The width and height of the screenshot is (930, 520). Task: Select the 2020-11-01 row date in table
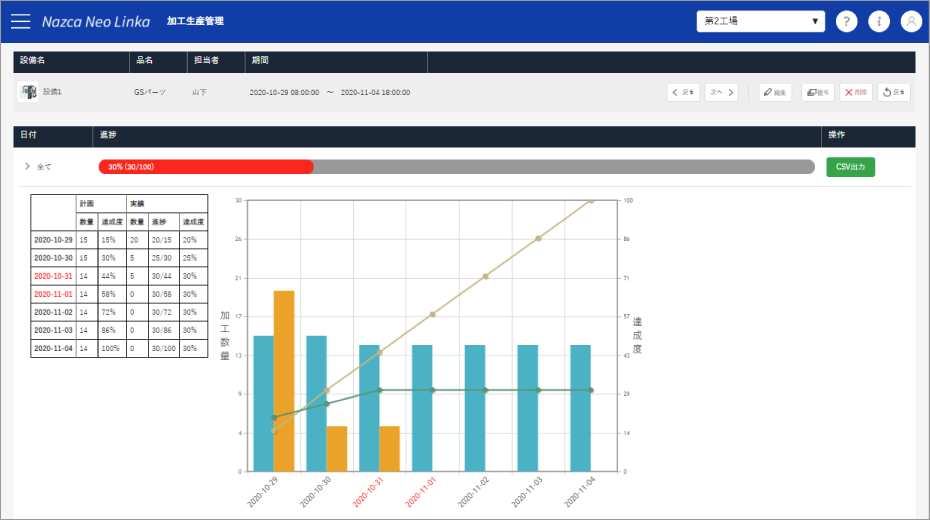click(54, 294)
